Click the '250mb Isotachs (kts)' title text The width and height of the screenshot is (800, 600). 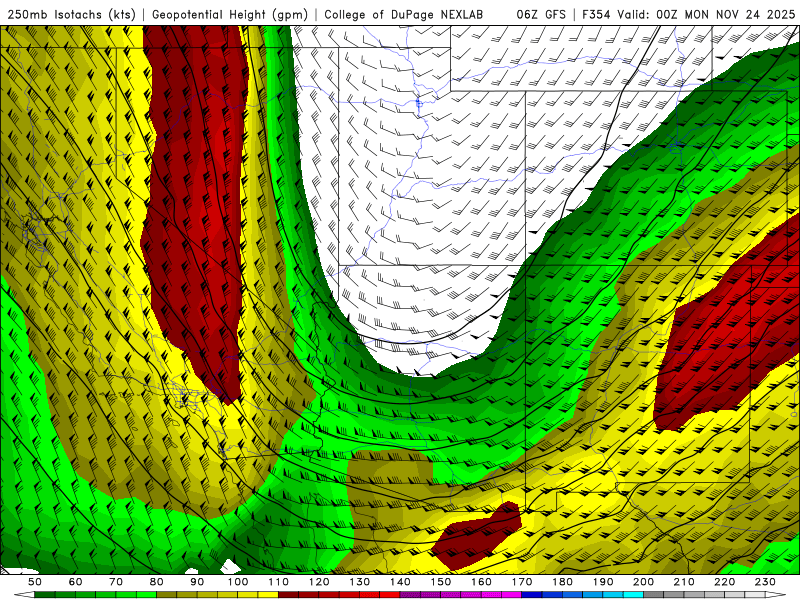tap(72, 15)
